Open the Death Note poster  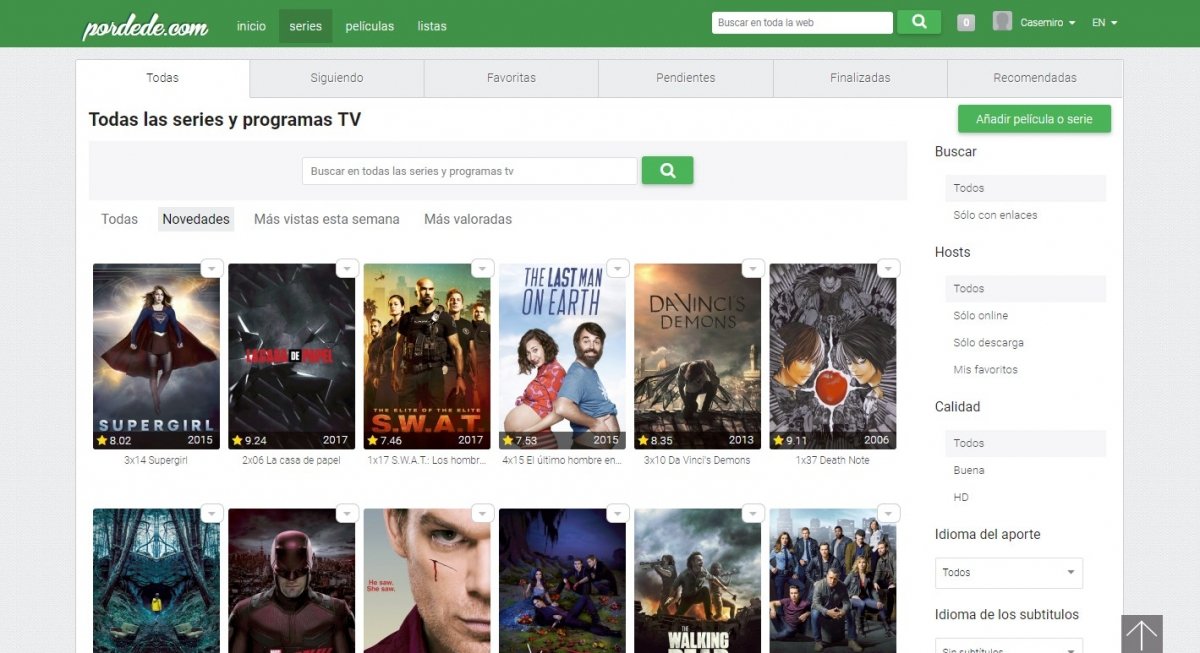pyautogui.click(x=833, y=356)
